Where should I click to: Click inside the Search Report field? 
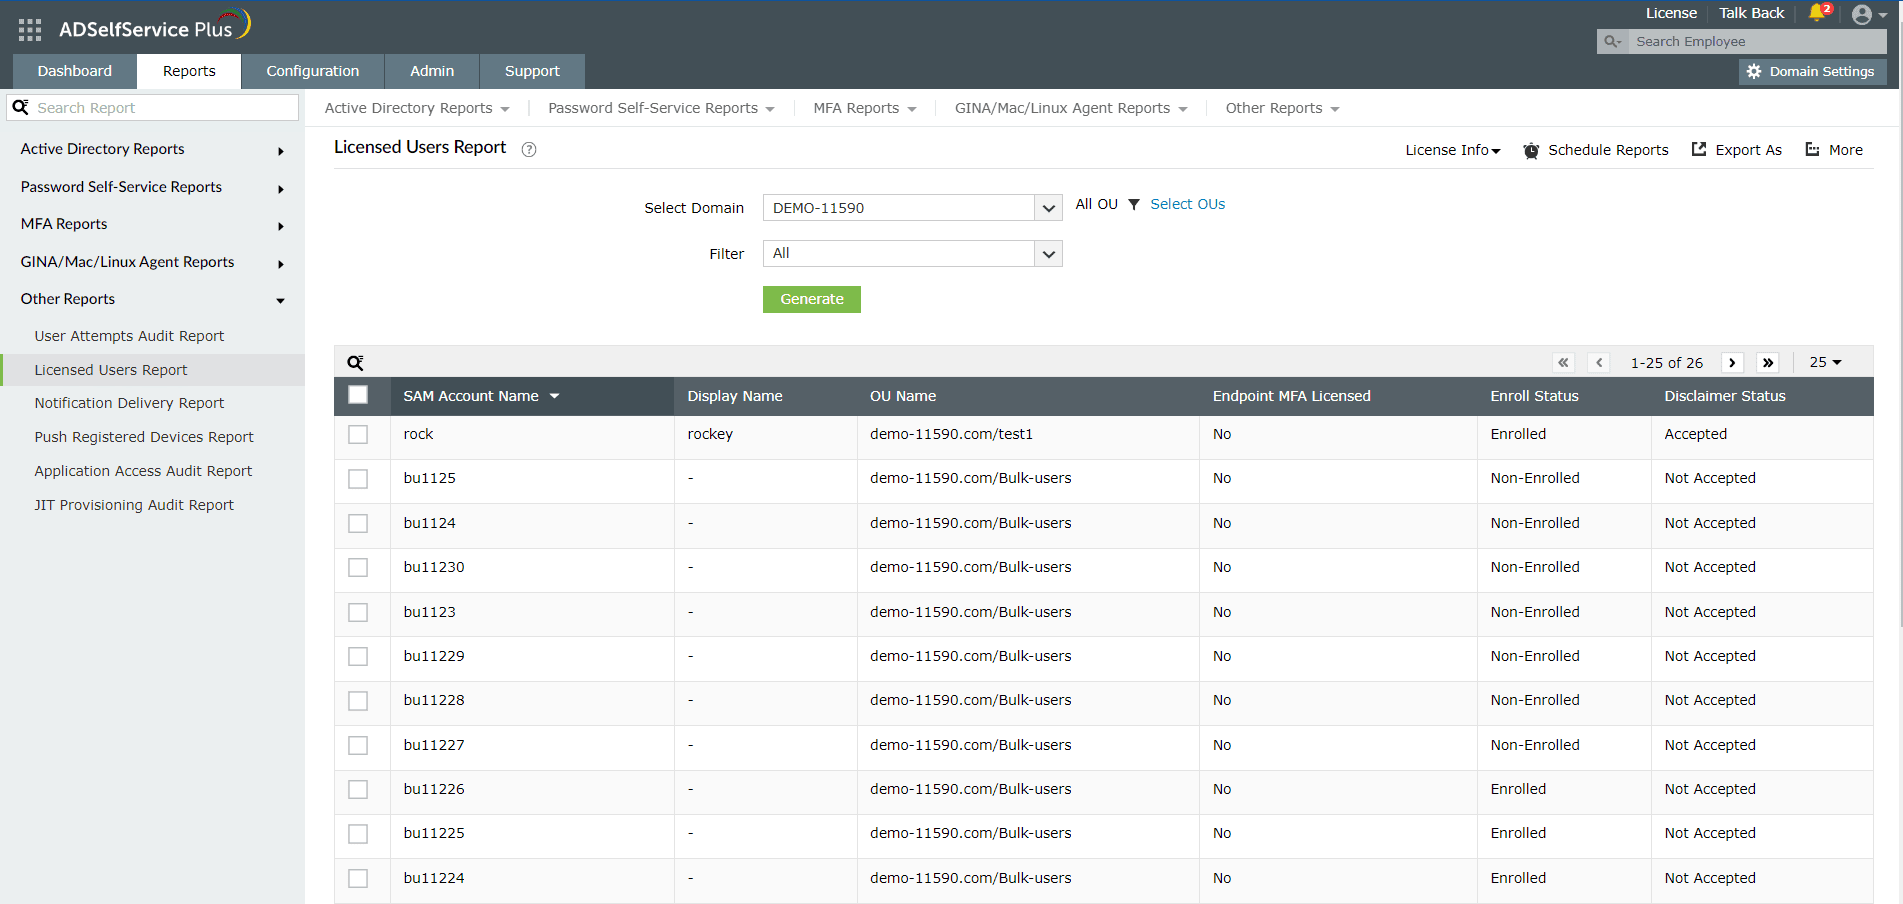[166, 107]
